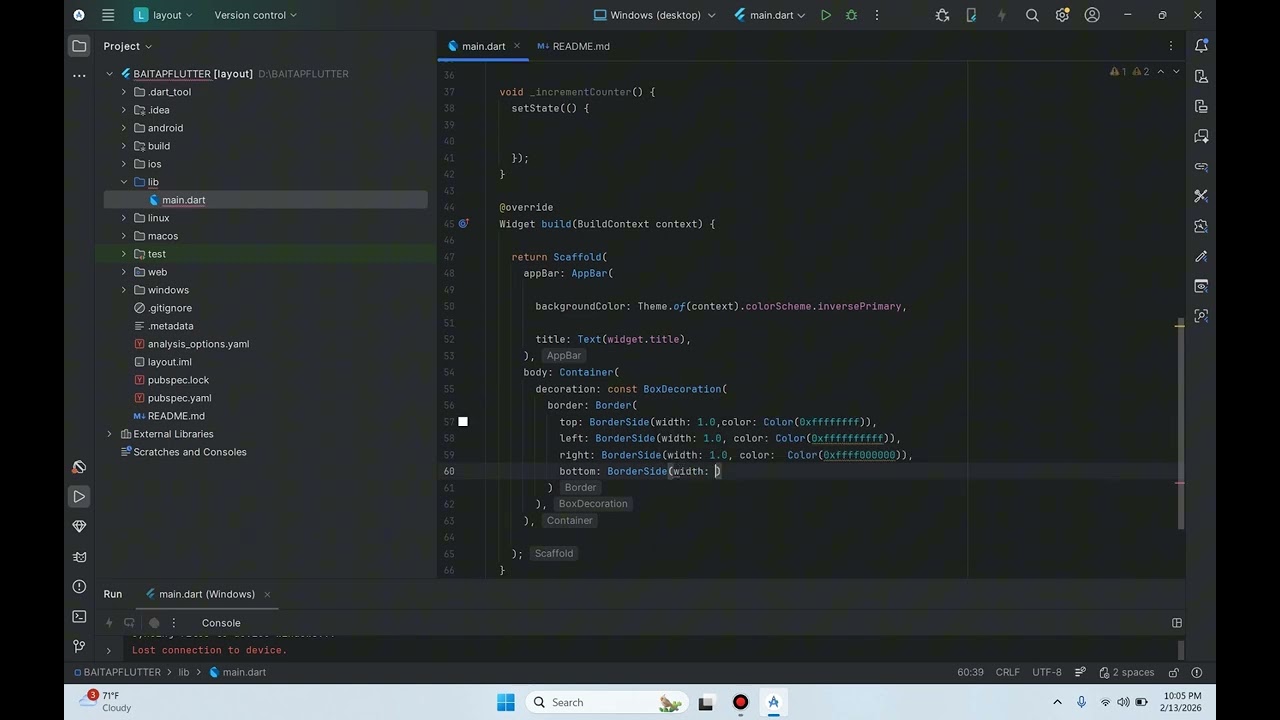Click the 60:39 cursor position indicator
Viewport: 1280px width, 720px height.
coord(970,673)
